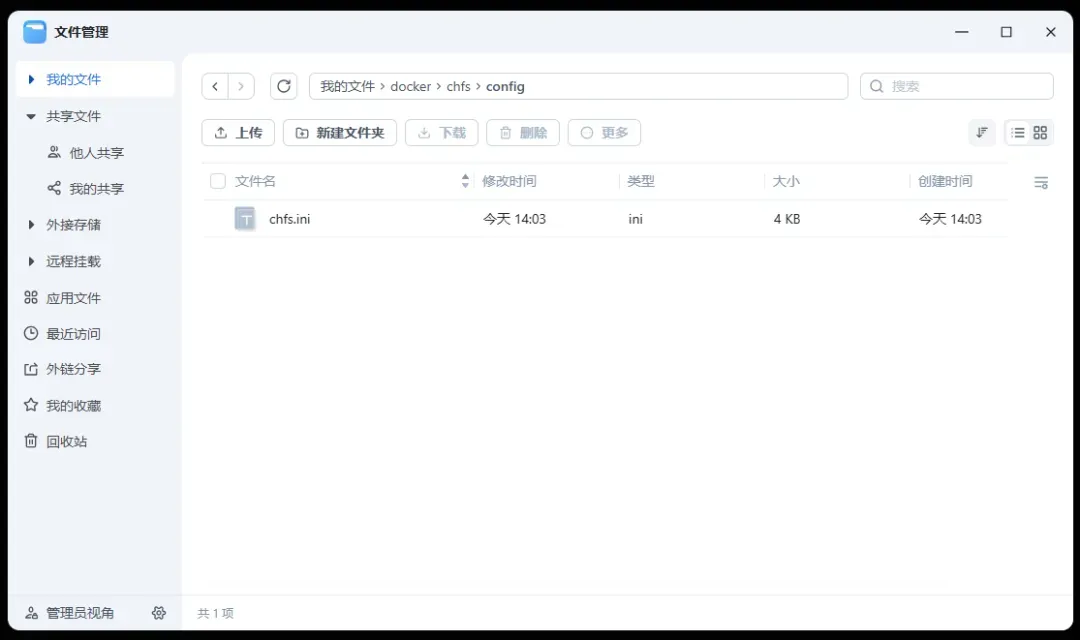Image resolution: width=1080 pixels, height=640 pixels.
Task: Switch to grid view layout
Action: [x=1040, y=131]
